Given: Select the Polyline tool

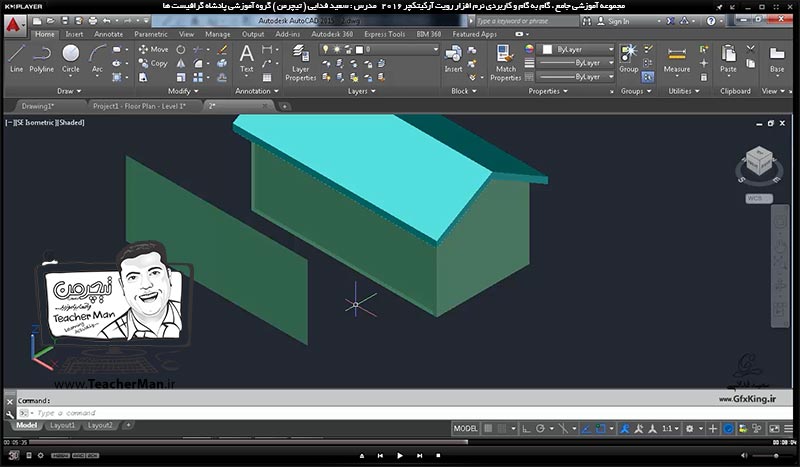Looking at the screenshot, I should pyautogui.click(x=41, y=59).
